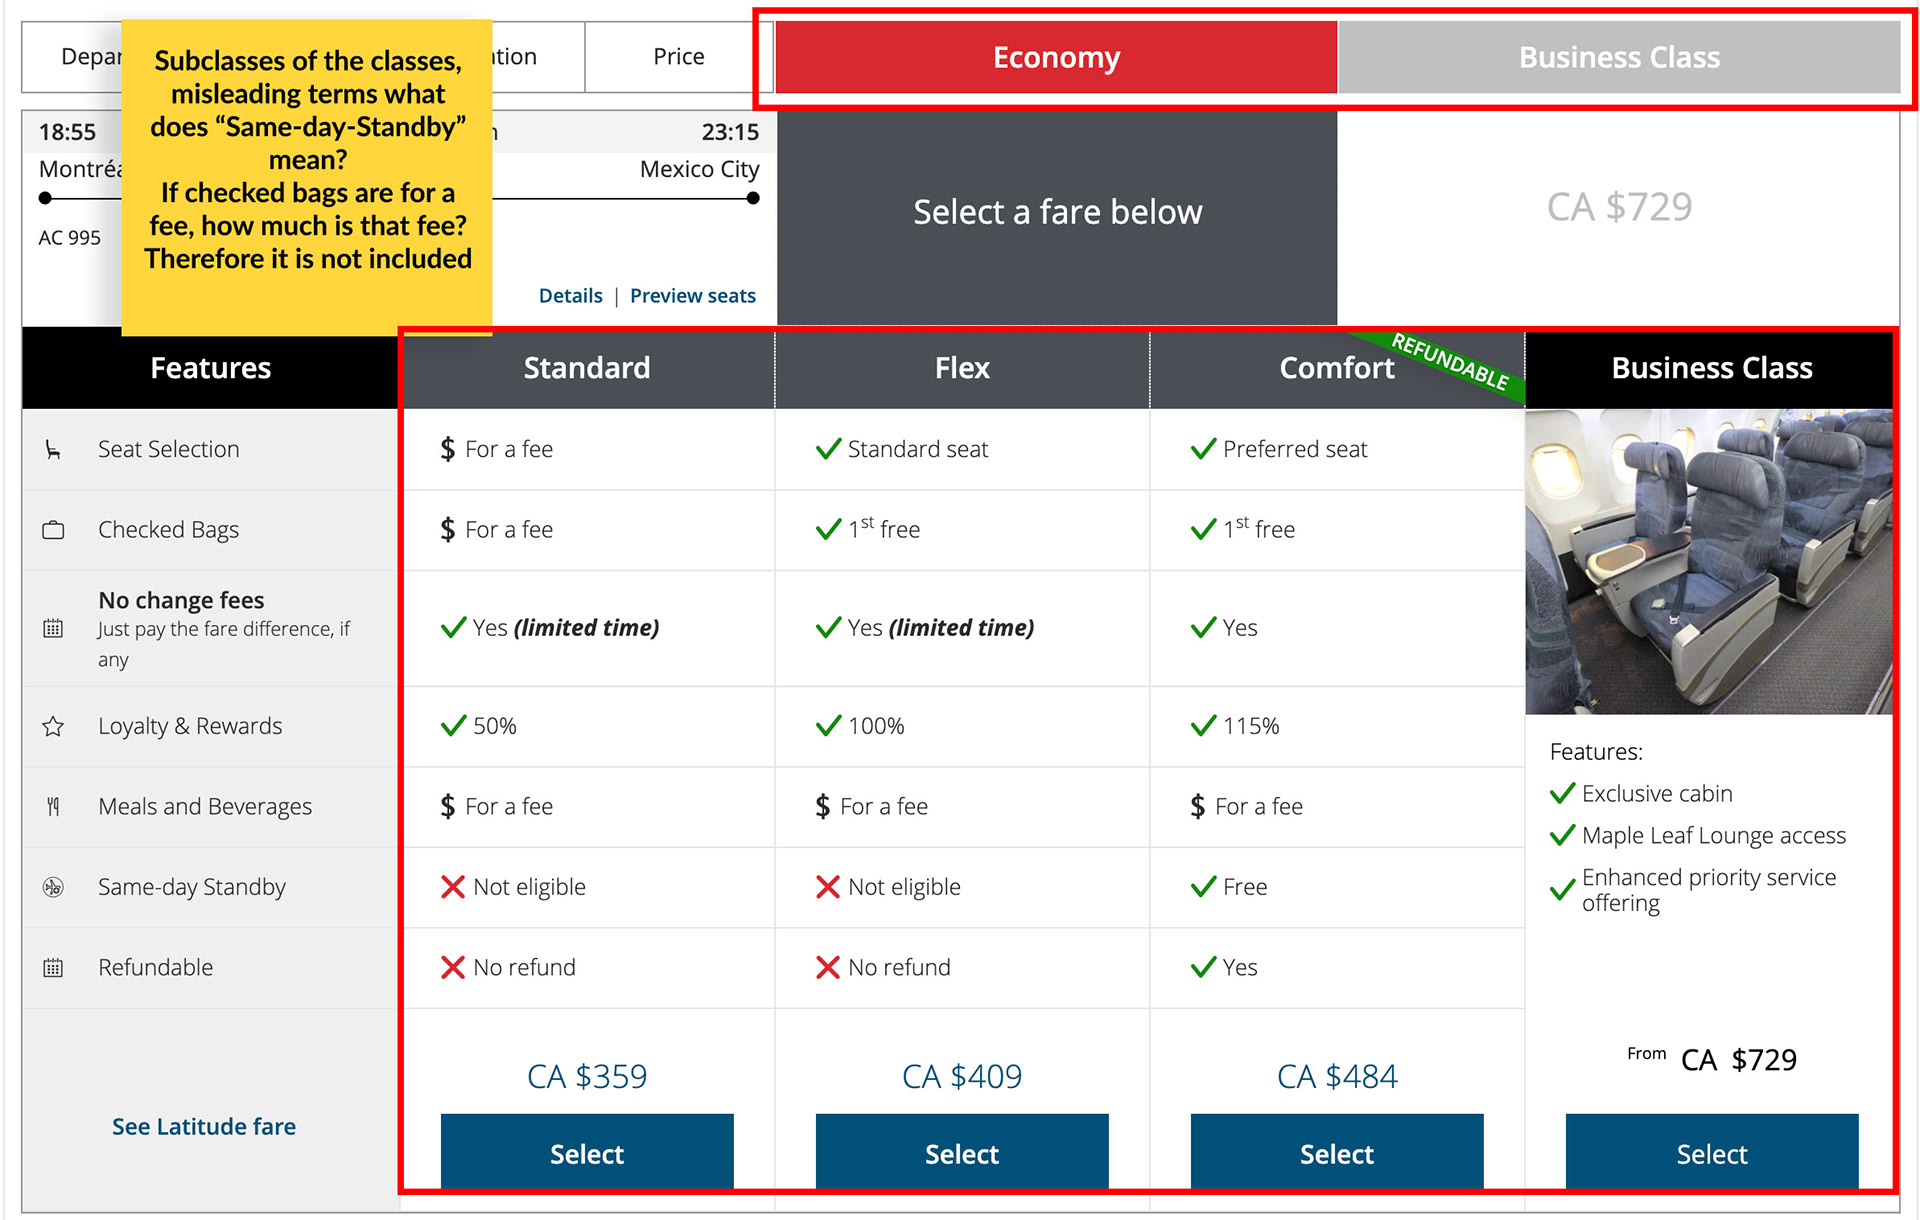Screen dimensions: 1920x1220
Task: Select the Standard fare at CA $359
Action: 587,1153
